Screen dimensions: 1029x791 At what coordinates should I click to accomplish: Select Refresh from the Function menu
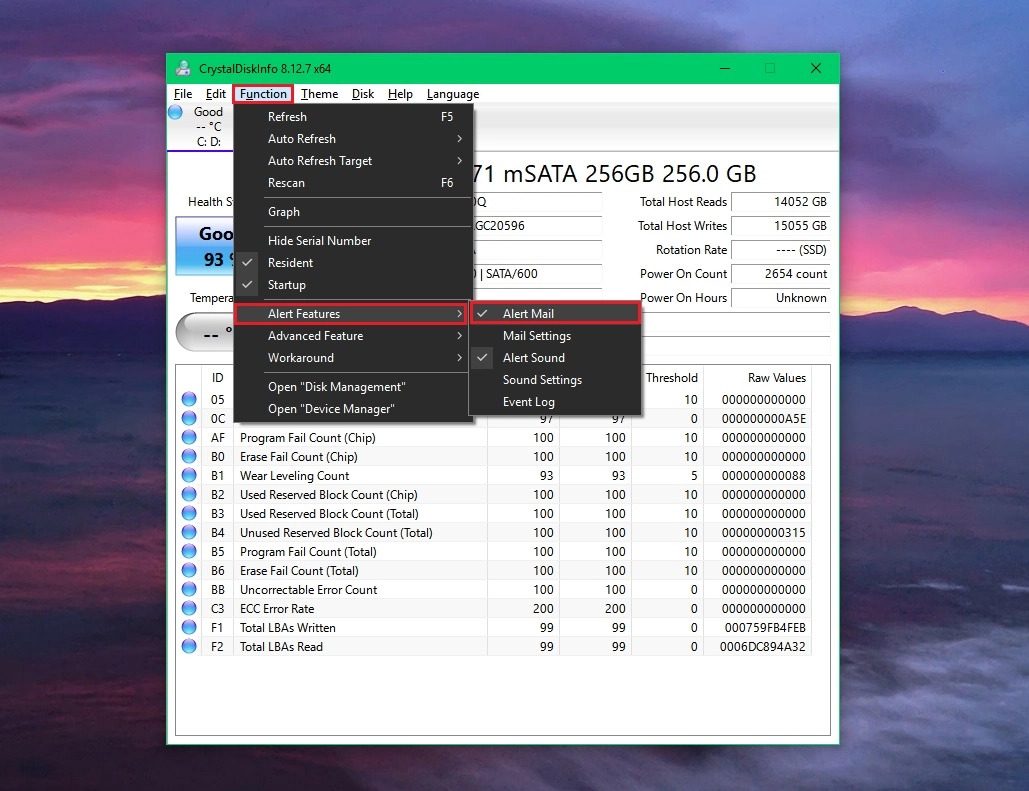[x=352, y=117]
